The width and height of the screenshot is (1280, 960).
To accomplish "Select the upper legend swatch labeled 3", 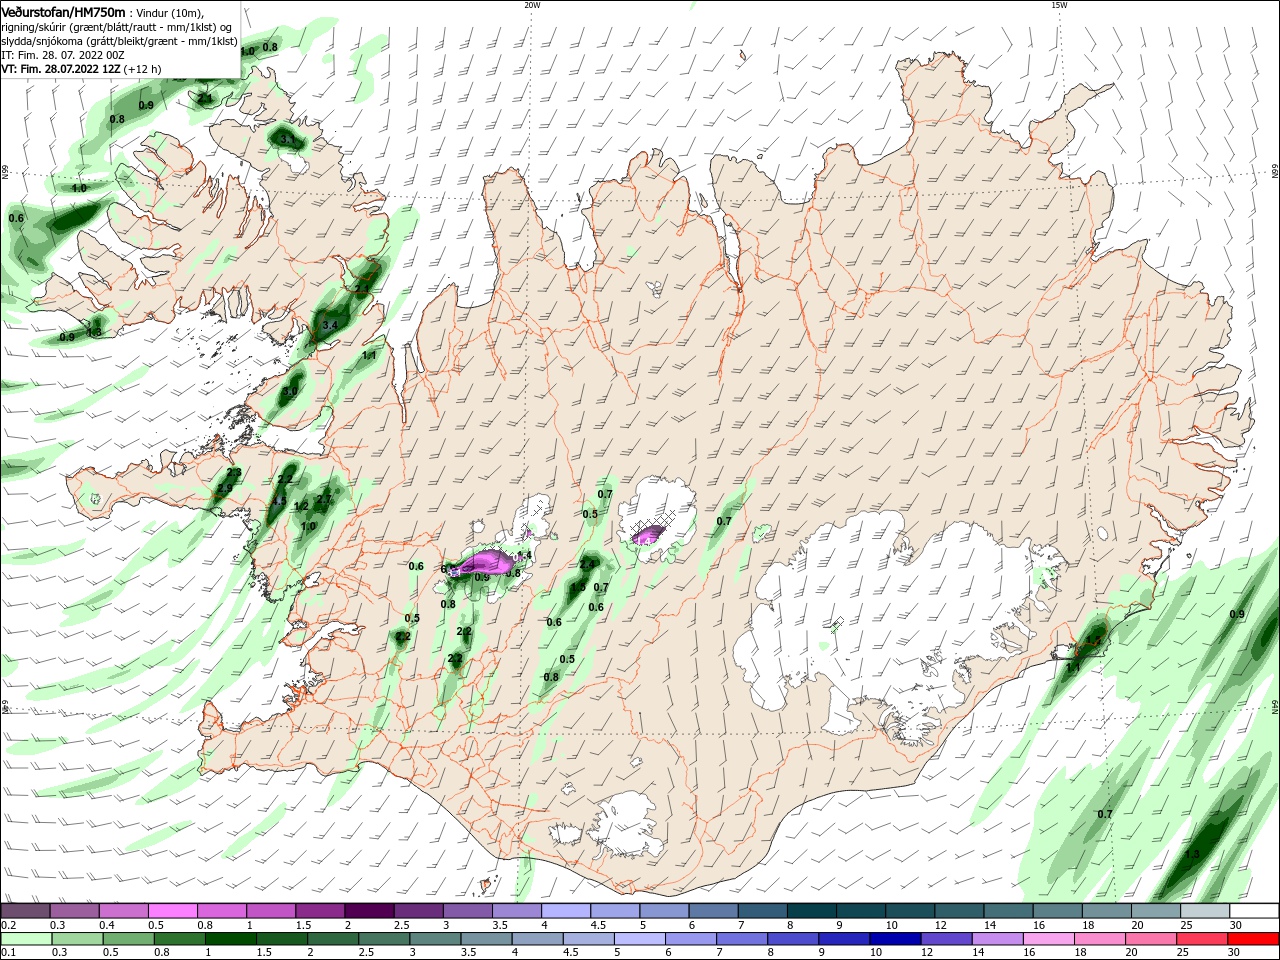I will [467, 911].
